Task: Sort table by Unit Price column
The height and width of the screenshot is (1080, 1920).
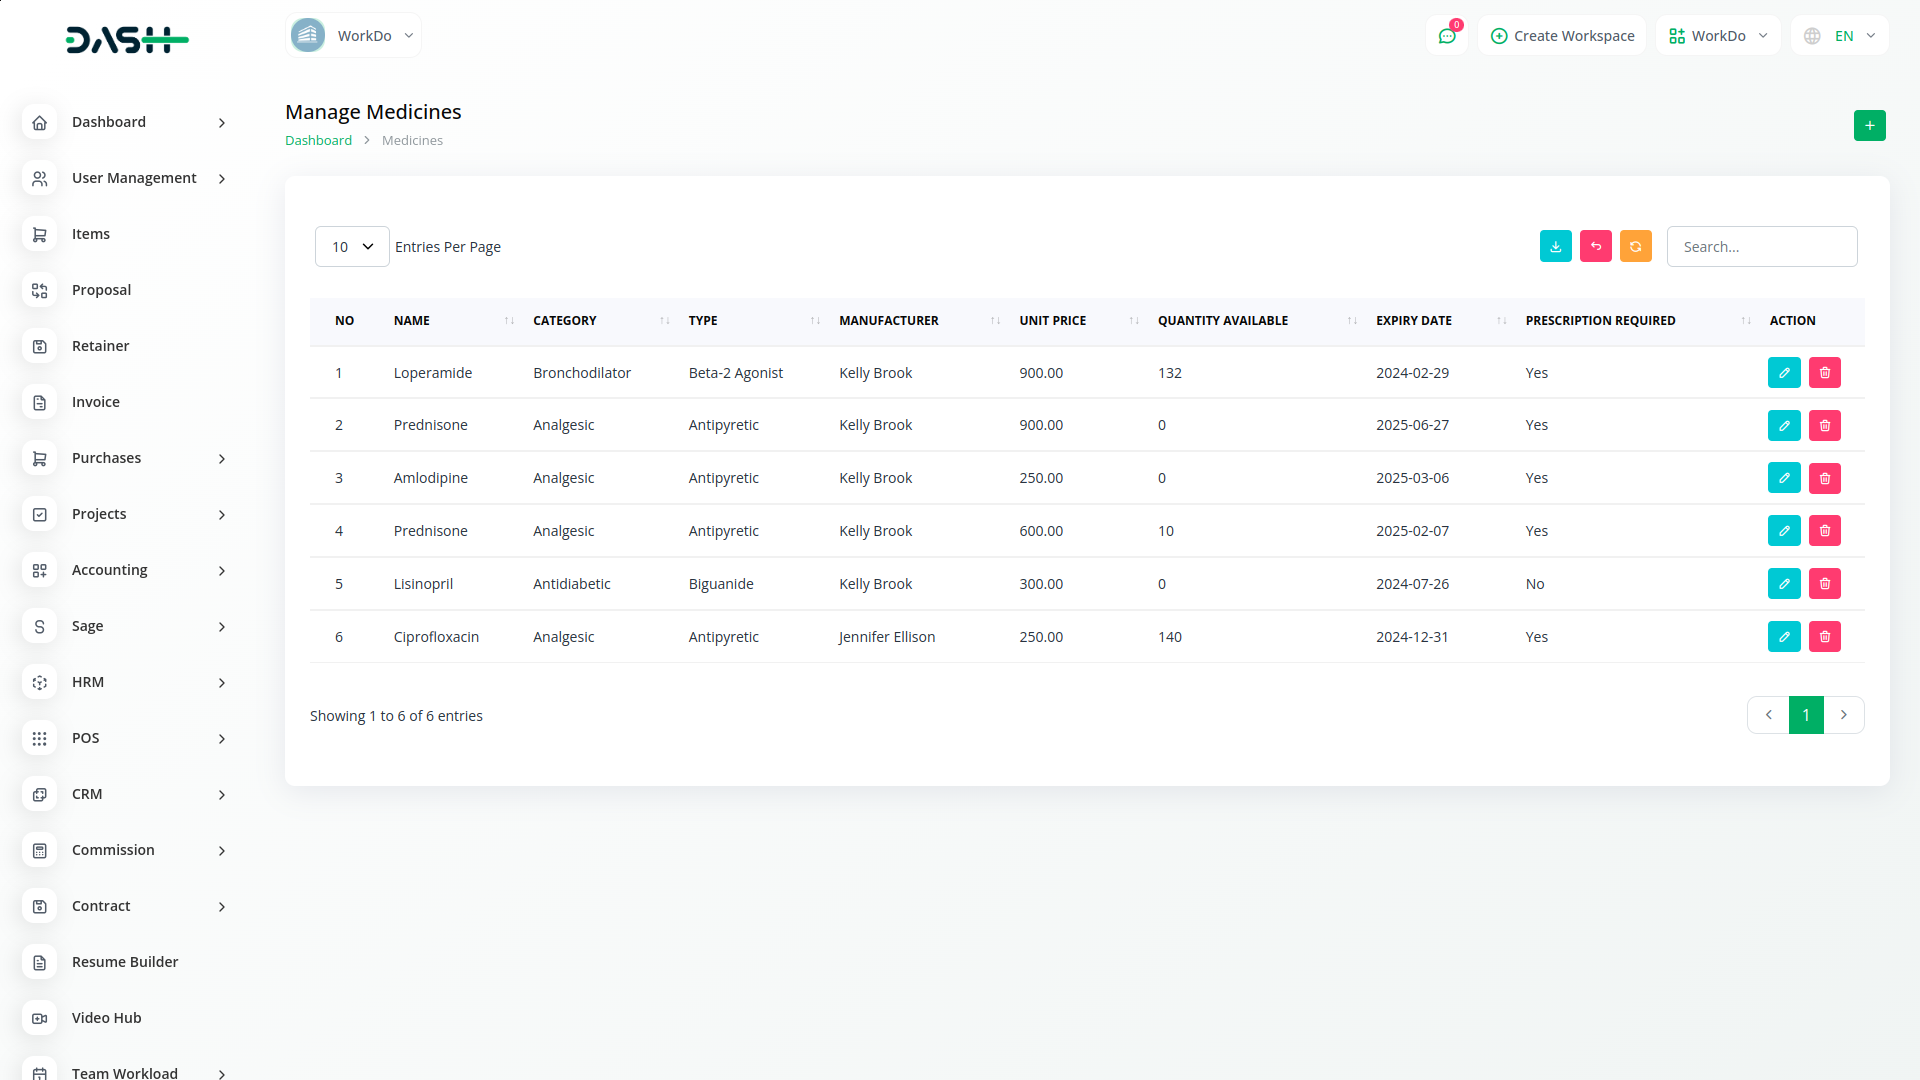Action: pos(1053,321)
